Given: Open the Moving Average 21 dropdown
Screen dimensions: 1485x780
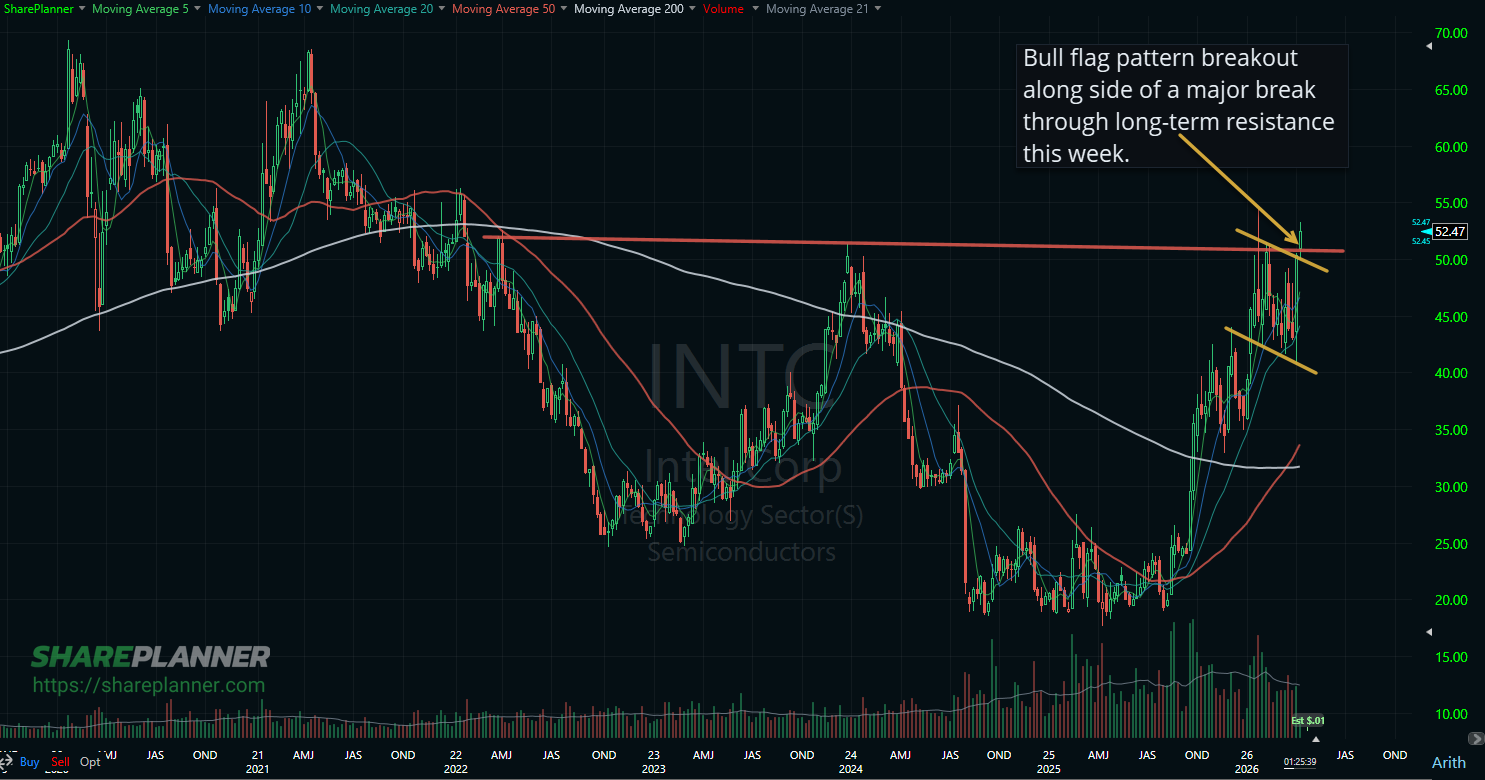Looking at the screenshot, I should pos(817,8).
